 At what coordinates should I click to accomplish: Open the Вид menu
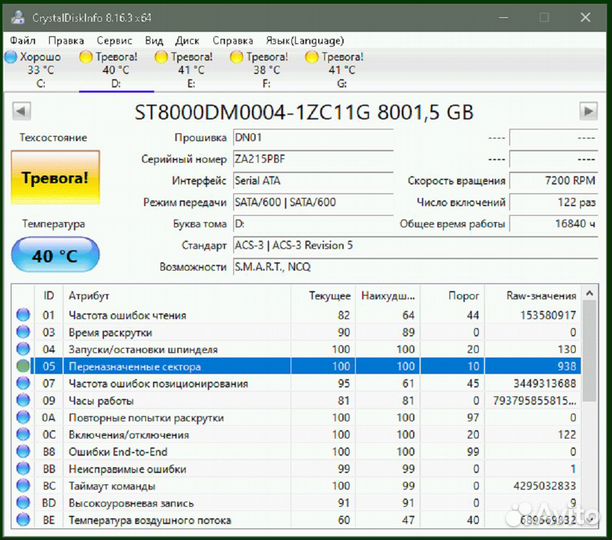coord(154,41)
